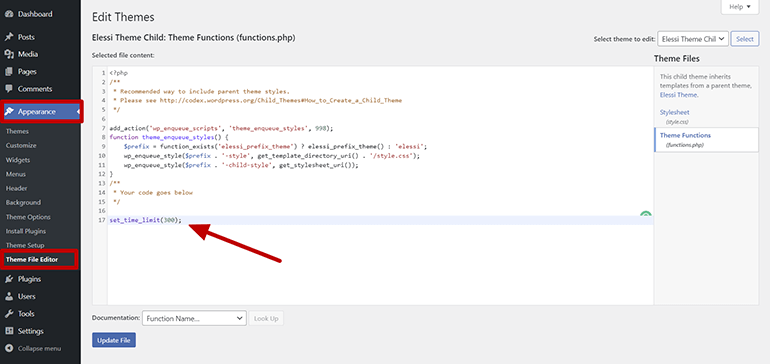
Task: Click empty line 16 in code editor
Action: coord(381,211)
